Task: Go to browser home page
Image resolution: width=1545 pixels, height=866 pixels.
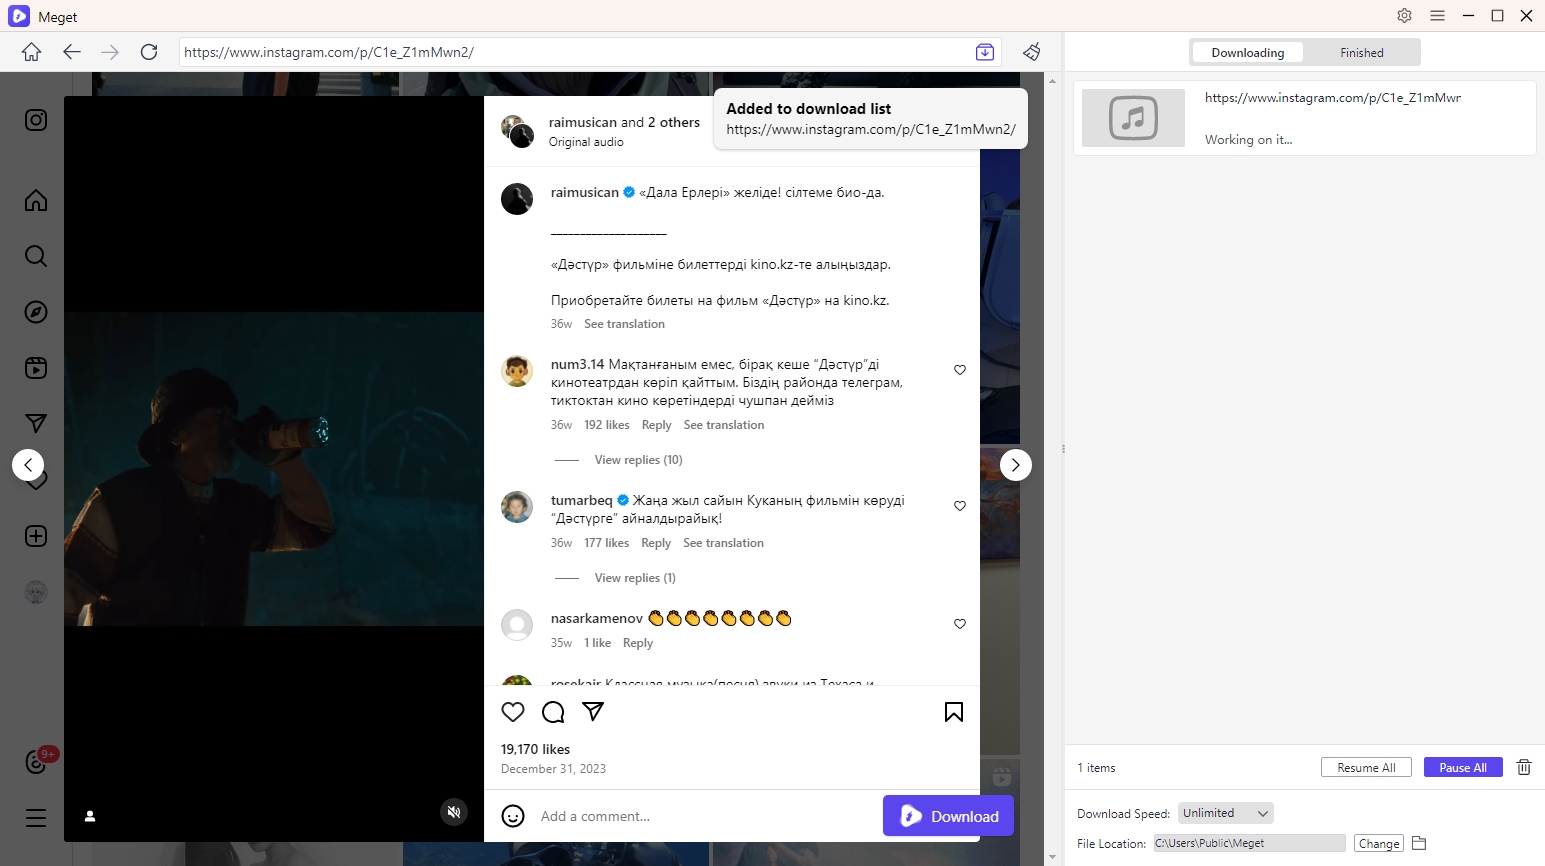Action: pyautogui.click(x=32, y=52)
